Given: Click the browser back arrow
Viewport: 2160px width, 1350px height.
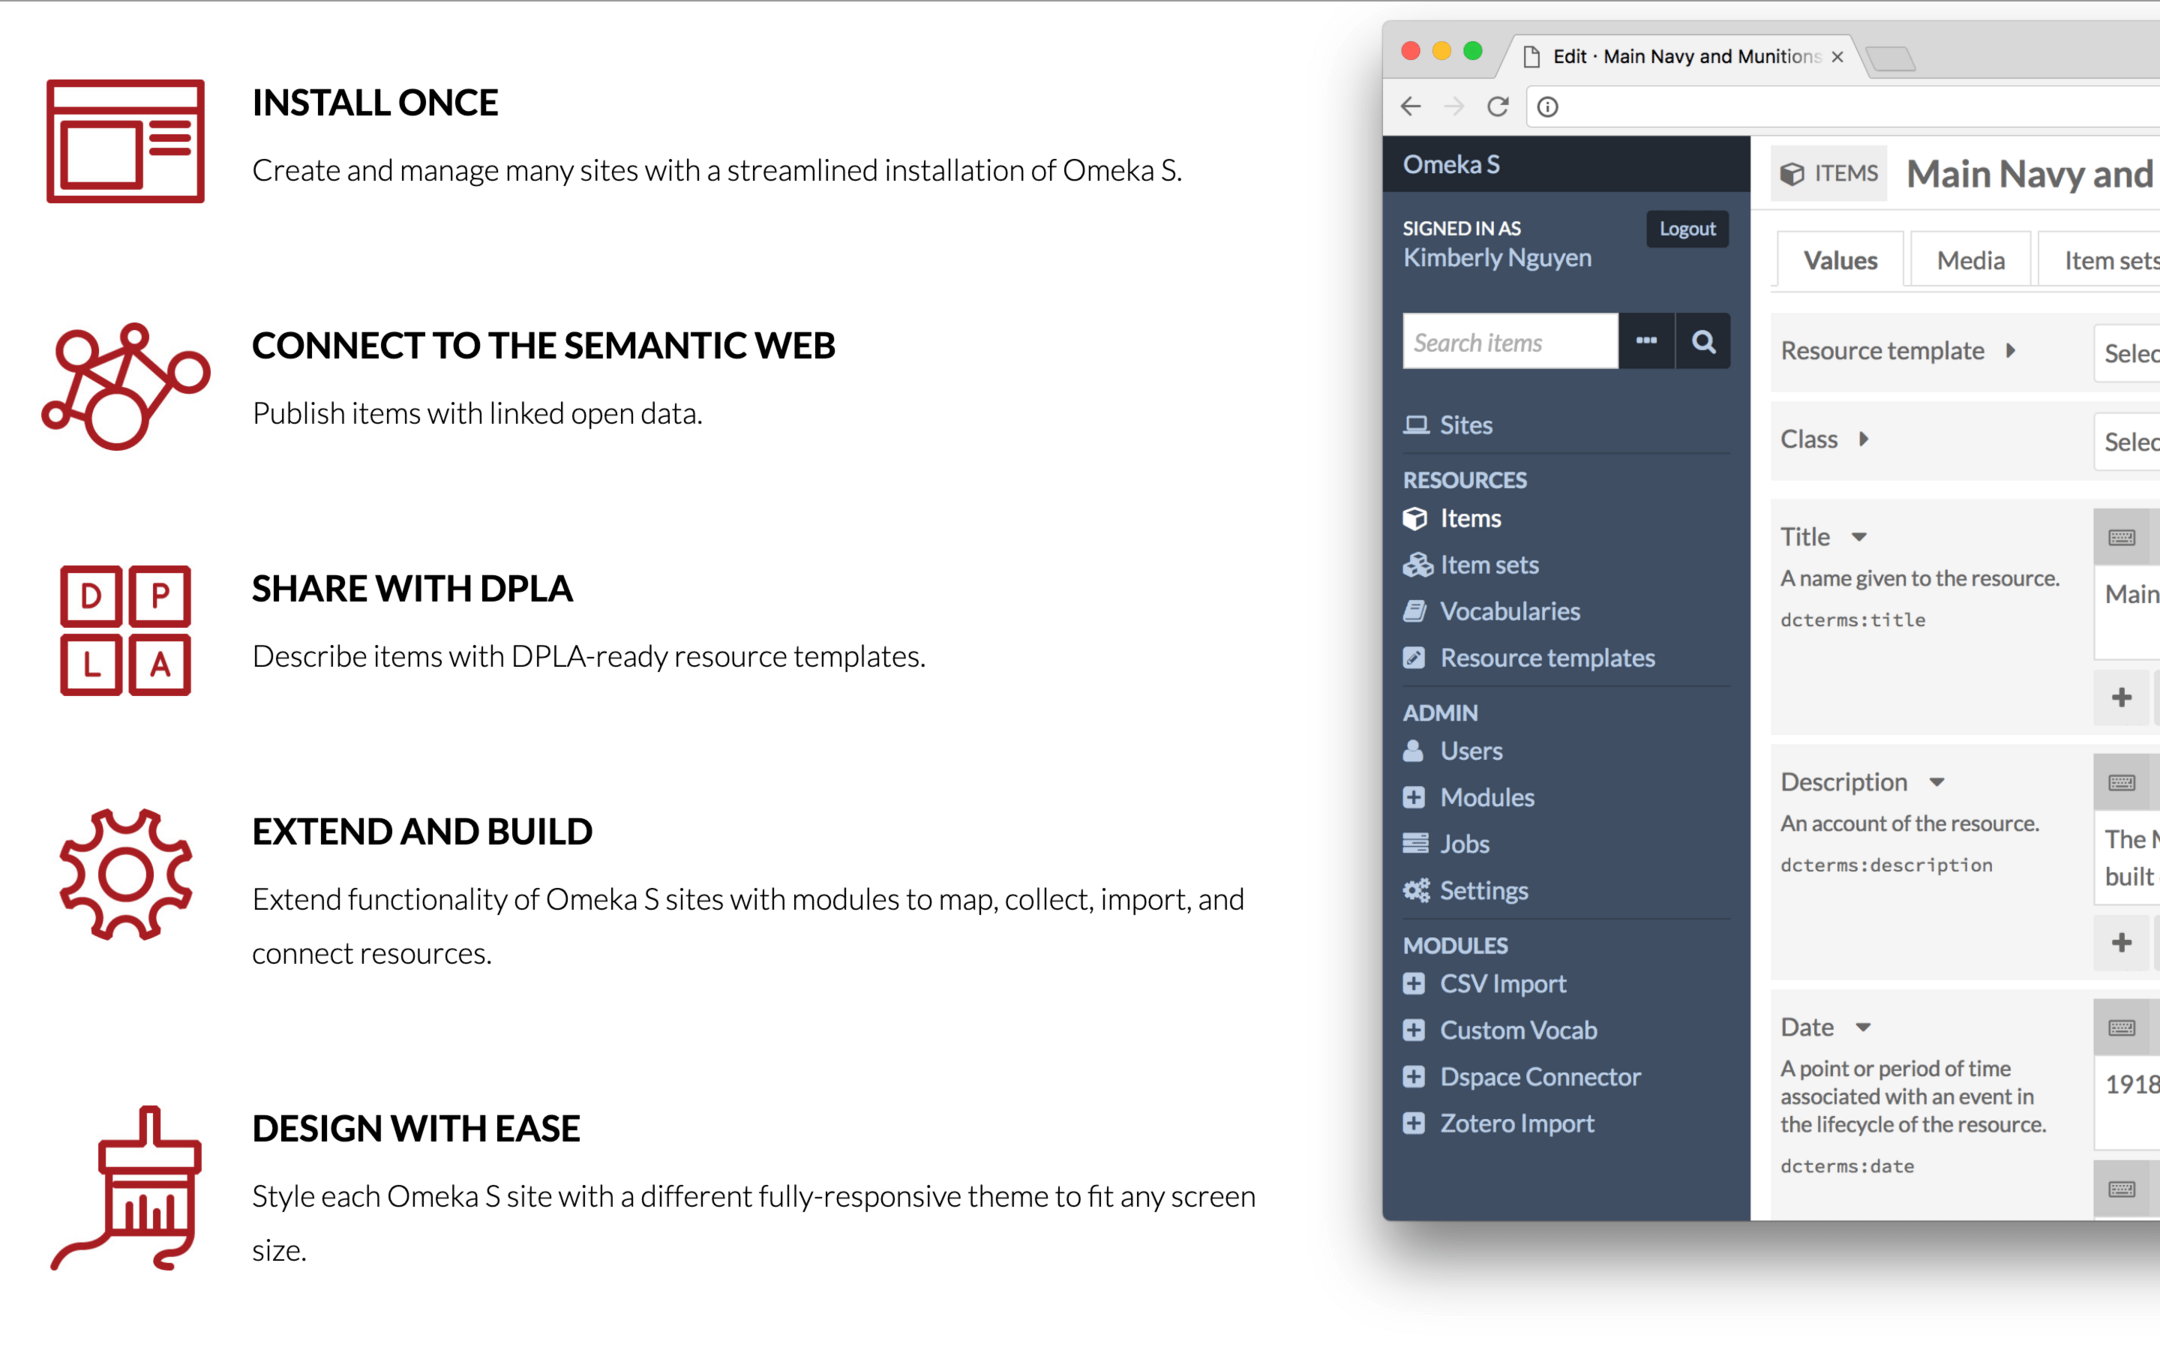Looking at the screenshot, I should [1411, 106].
